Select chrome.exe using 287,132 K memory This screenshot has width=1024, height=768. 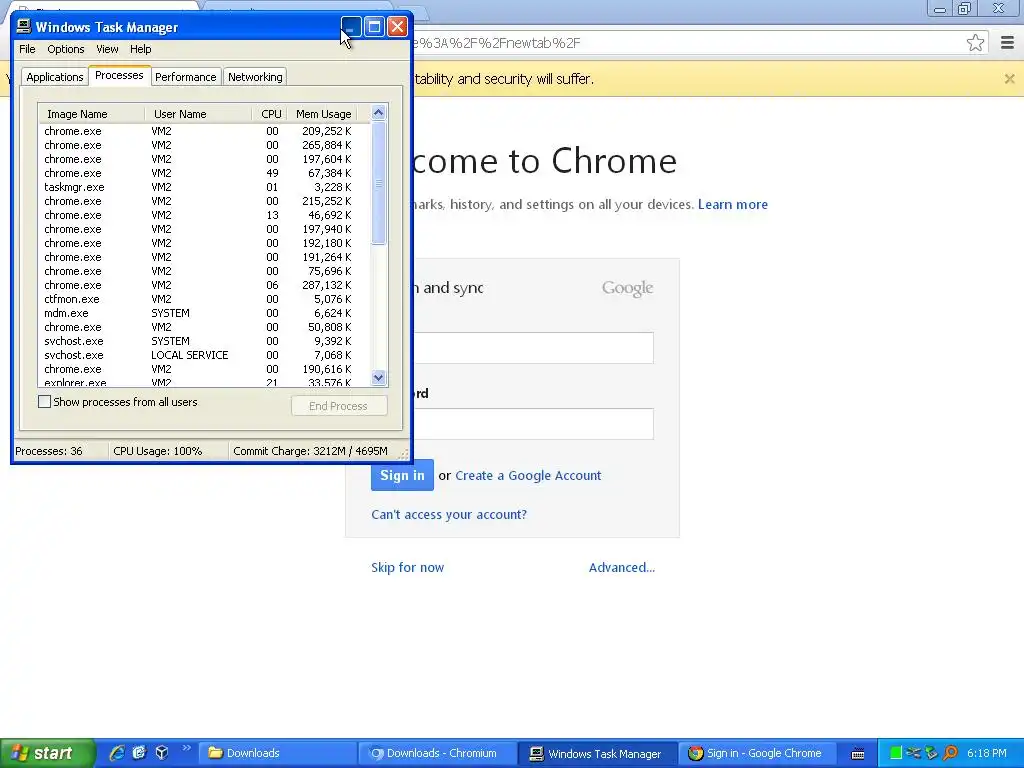204,285
